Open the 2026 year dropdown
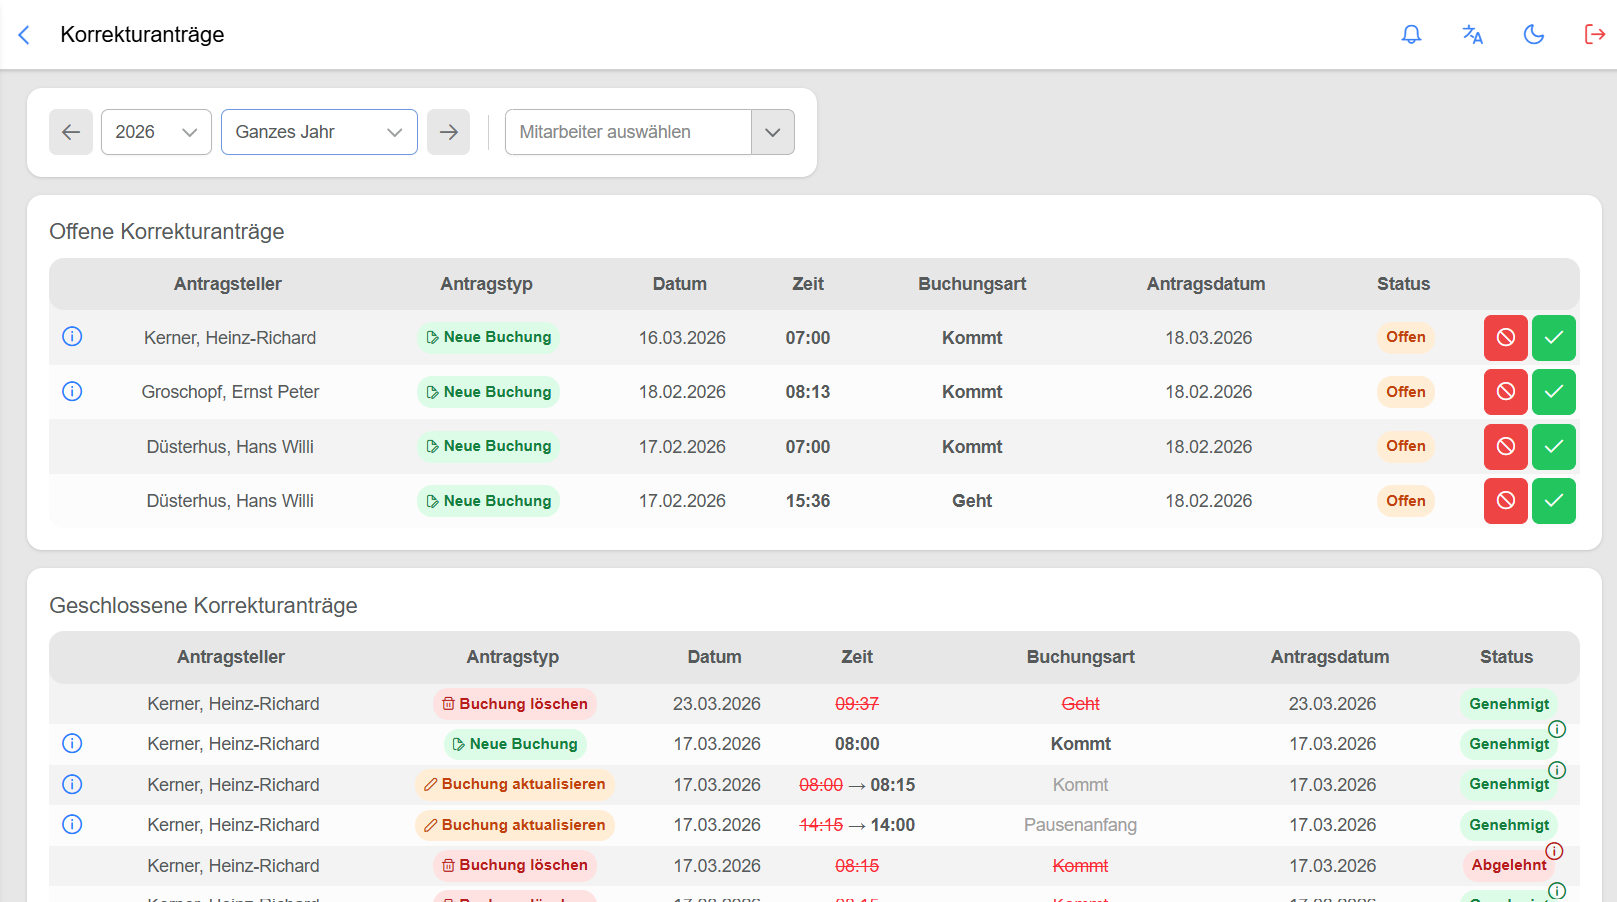This screenshot has height=902, width=1617. (156, 132)
